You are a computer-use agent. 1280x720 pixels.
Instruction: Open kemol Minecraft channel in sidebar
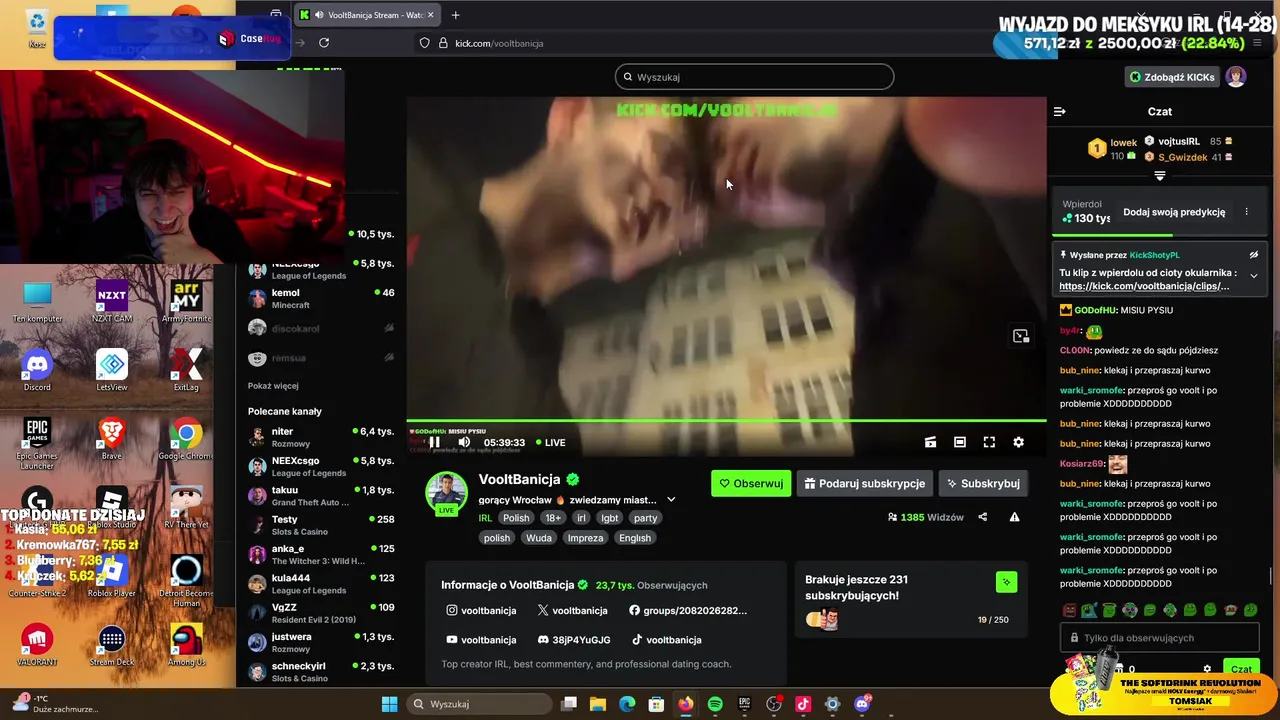click(x=321, y=299)
